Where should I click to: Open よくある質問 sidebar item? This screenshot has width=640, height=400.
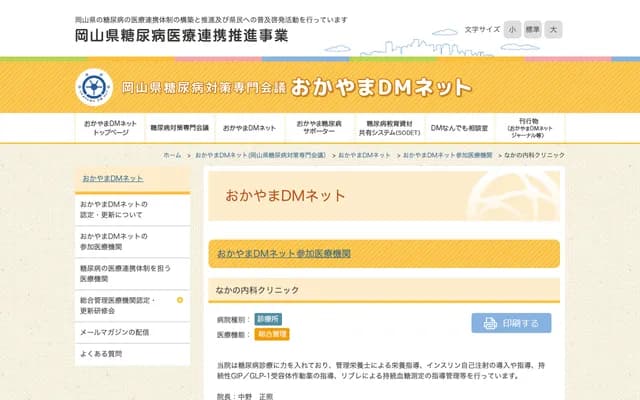133,354
